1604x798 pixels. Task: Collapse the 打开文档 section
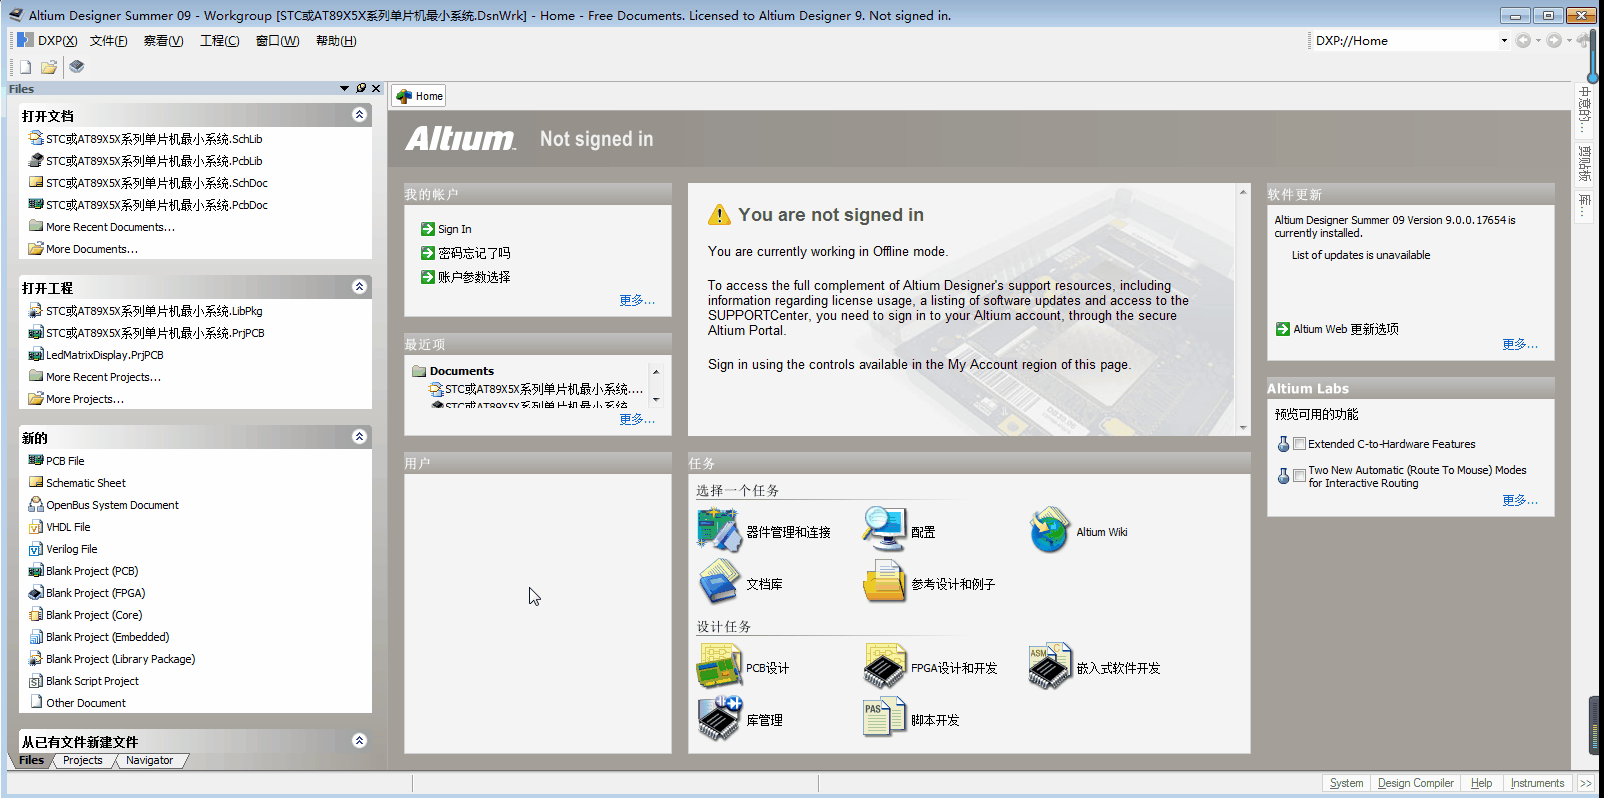[x=360, y=115]
